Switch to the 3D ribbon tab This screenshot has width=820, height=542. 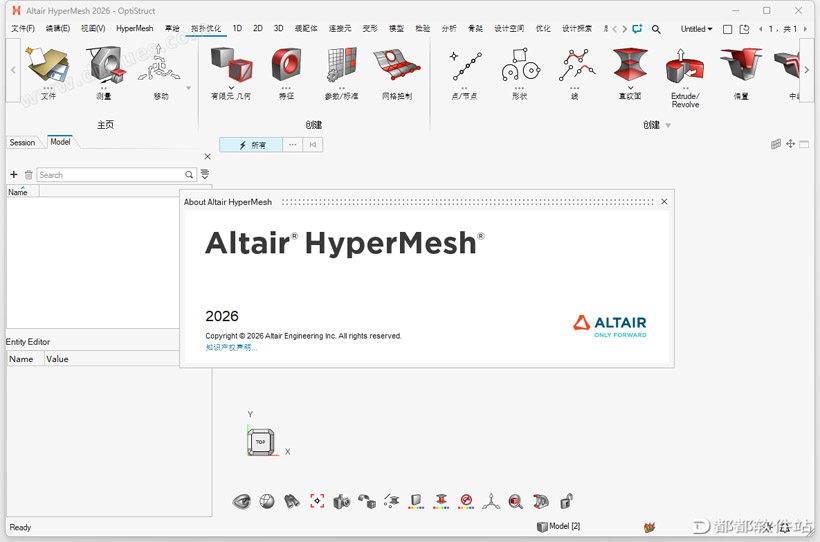279,29
